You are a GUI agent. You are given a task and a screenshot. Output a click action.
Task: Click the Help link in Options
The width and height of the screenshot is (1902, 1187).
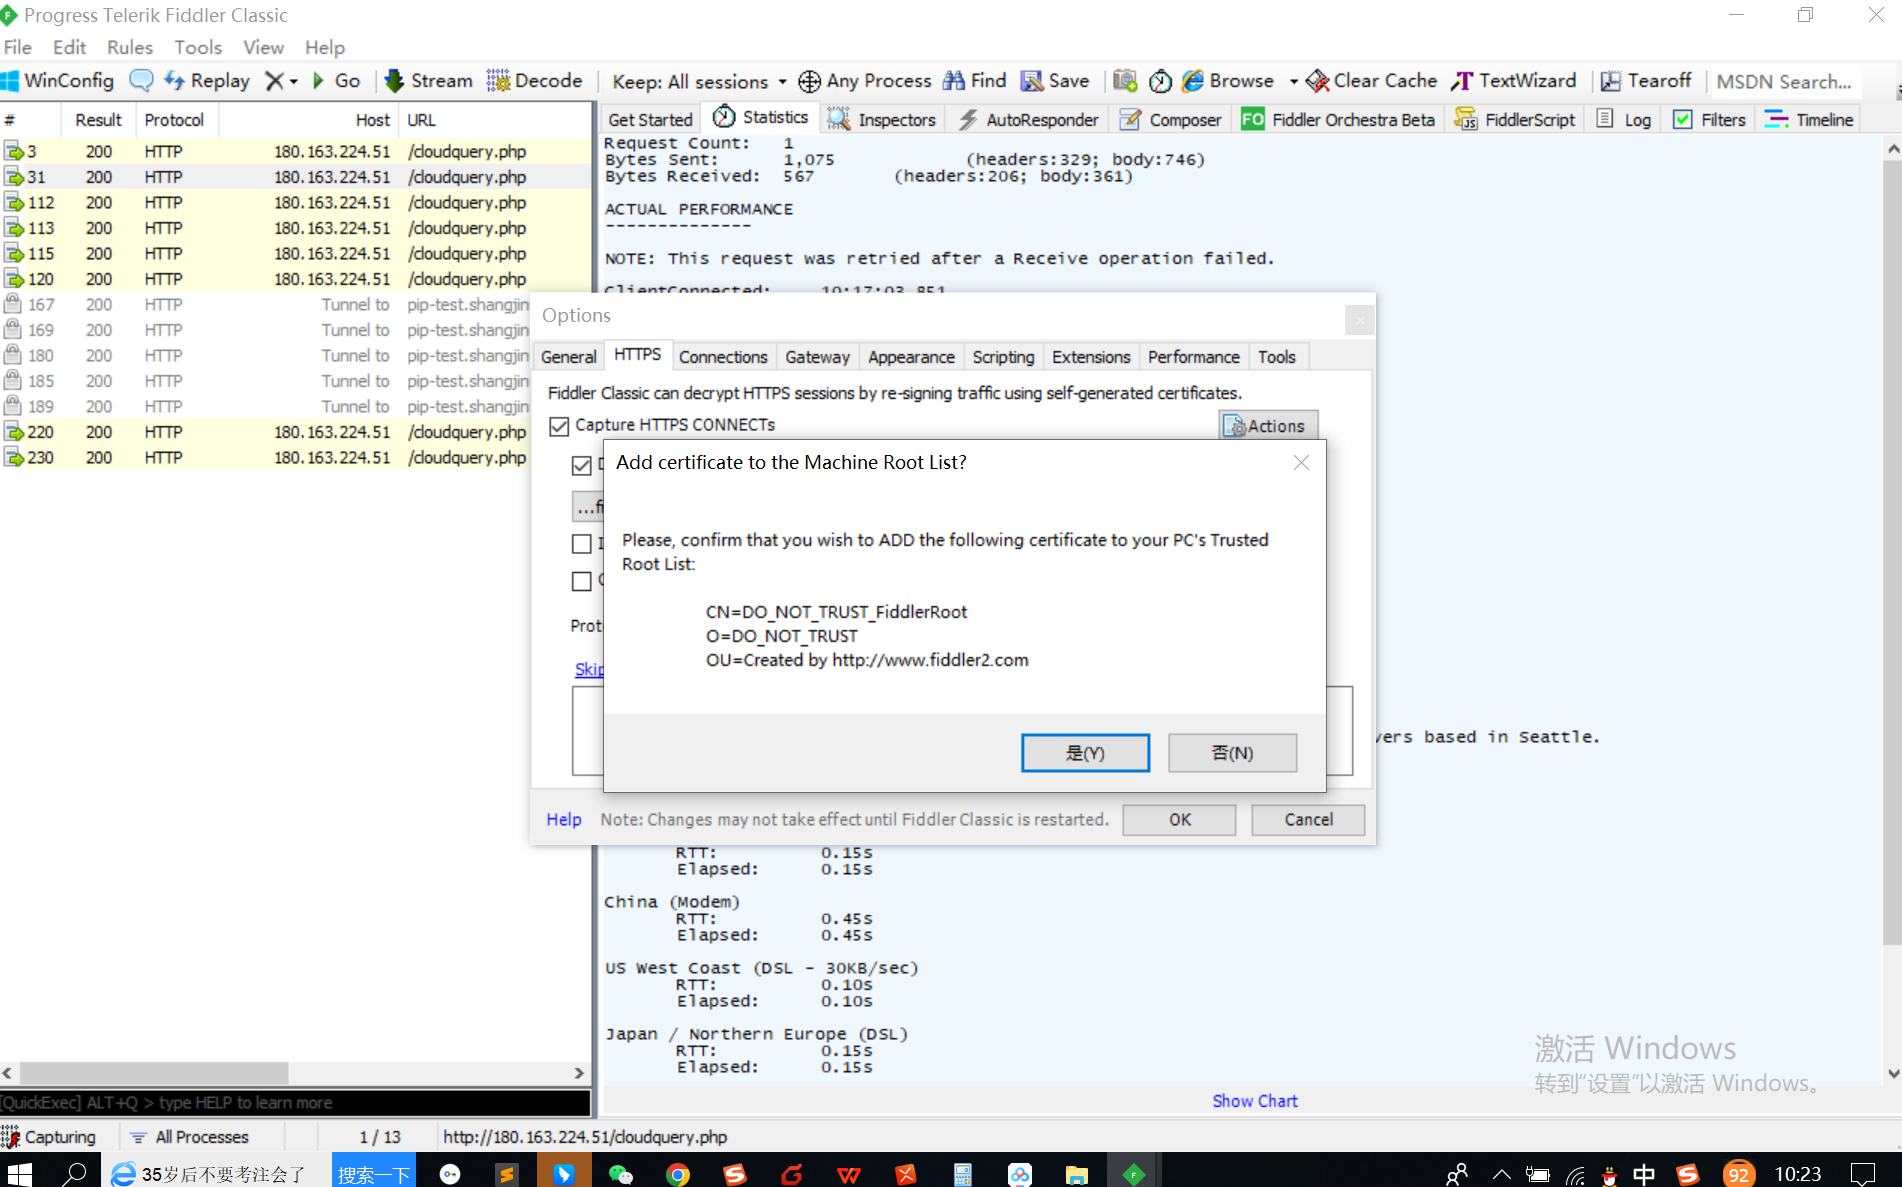click(564, 820)
